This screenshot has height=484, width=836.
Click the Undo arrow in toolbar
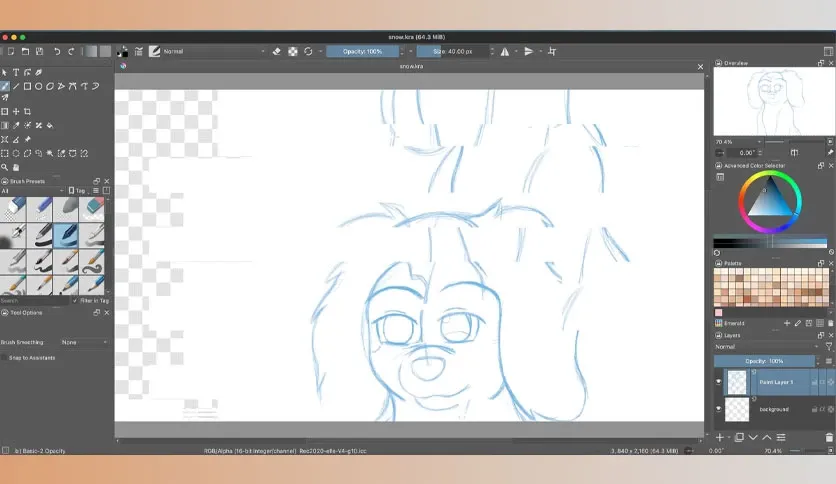pyautogui.click(x=57, y=51)
